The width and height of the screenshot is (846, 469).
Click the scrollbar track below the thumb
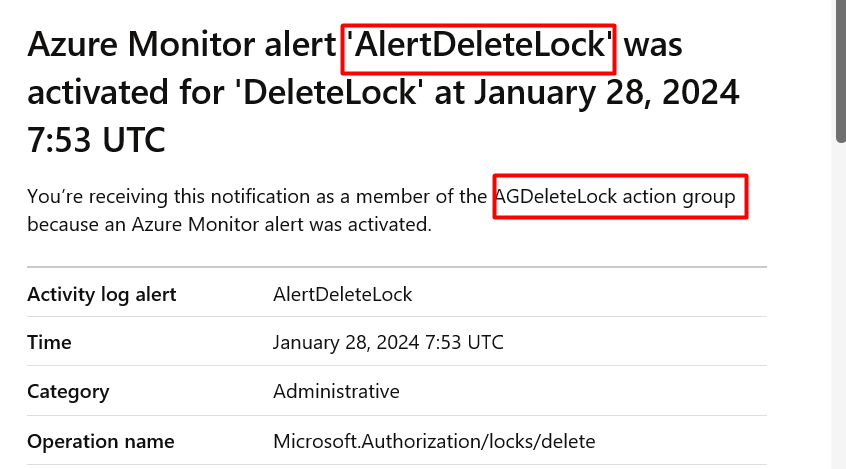[x=841, y=306]
